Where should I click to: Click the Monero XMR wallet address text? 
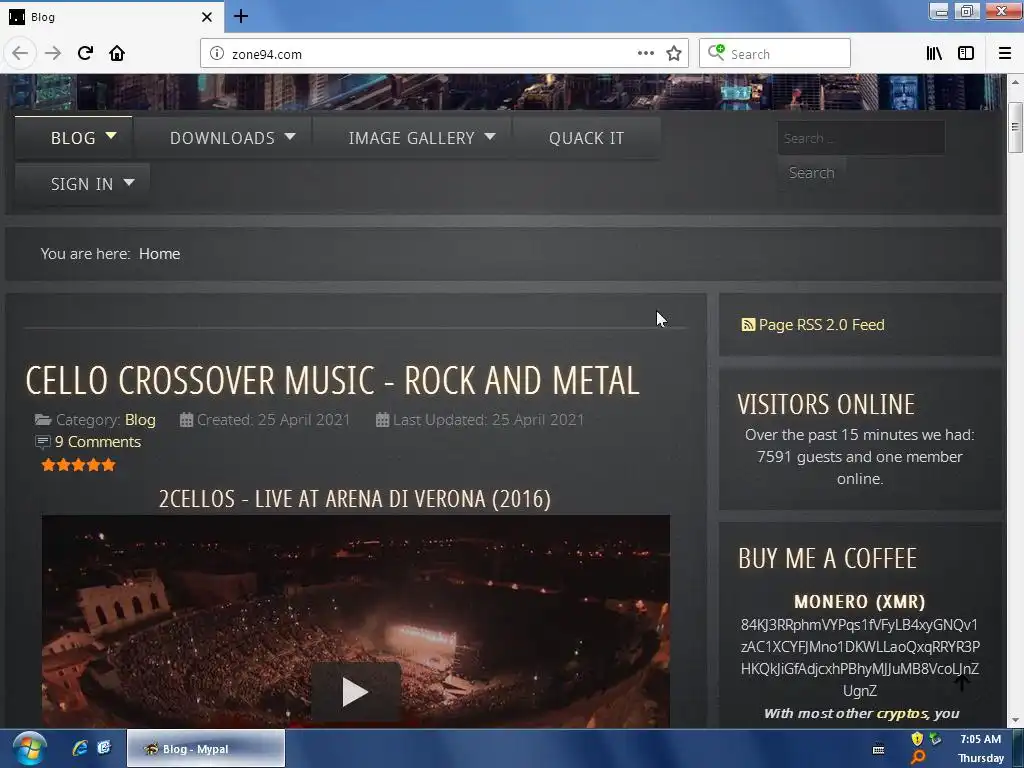pyautogui.click(x=859, y=657)
